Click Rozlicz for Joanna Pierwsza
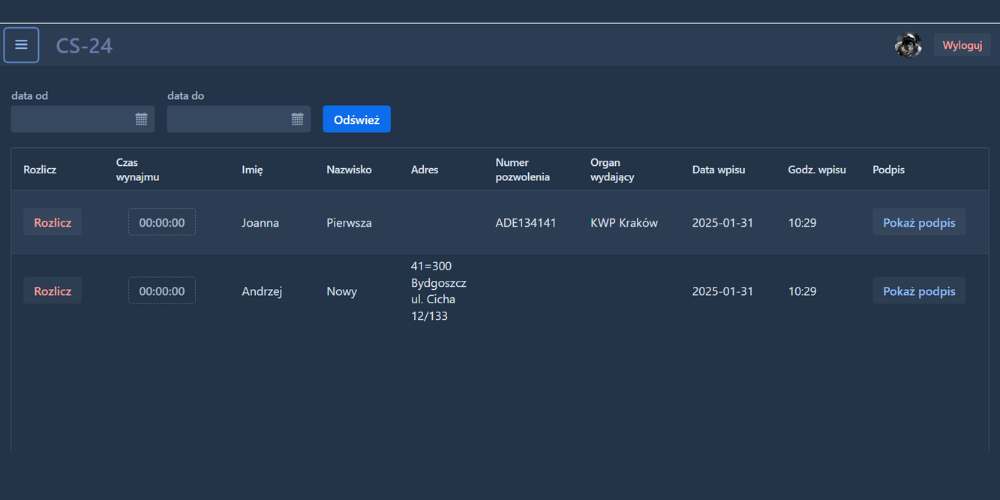The image size is (1000, 500). (x=52, y=222)
